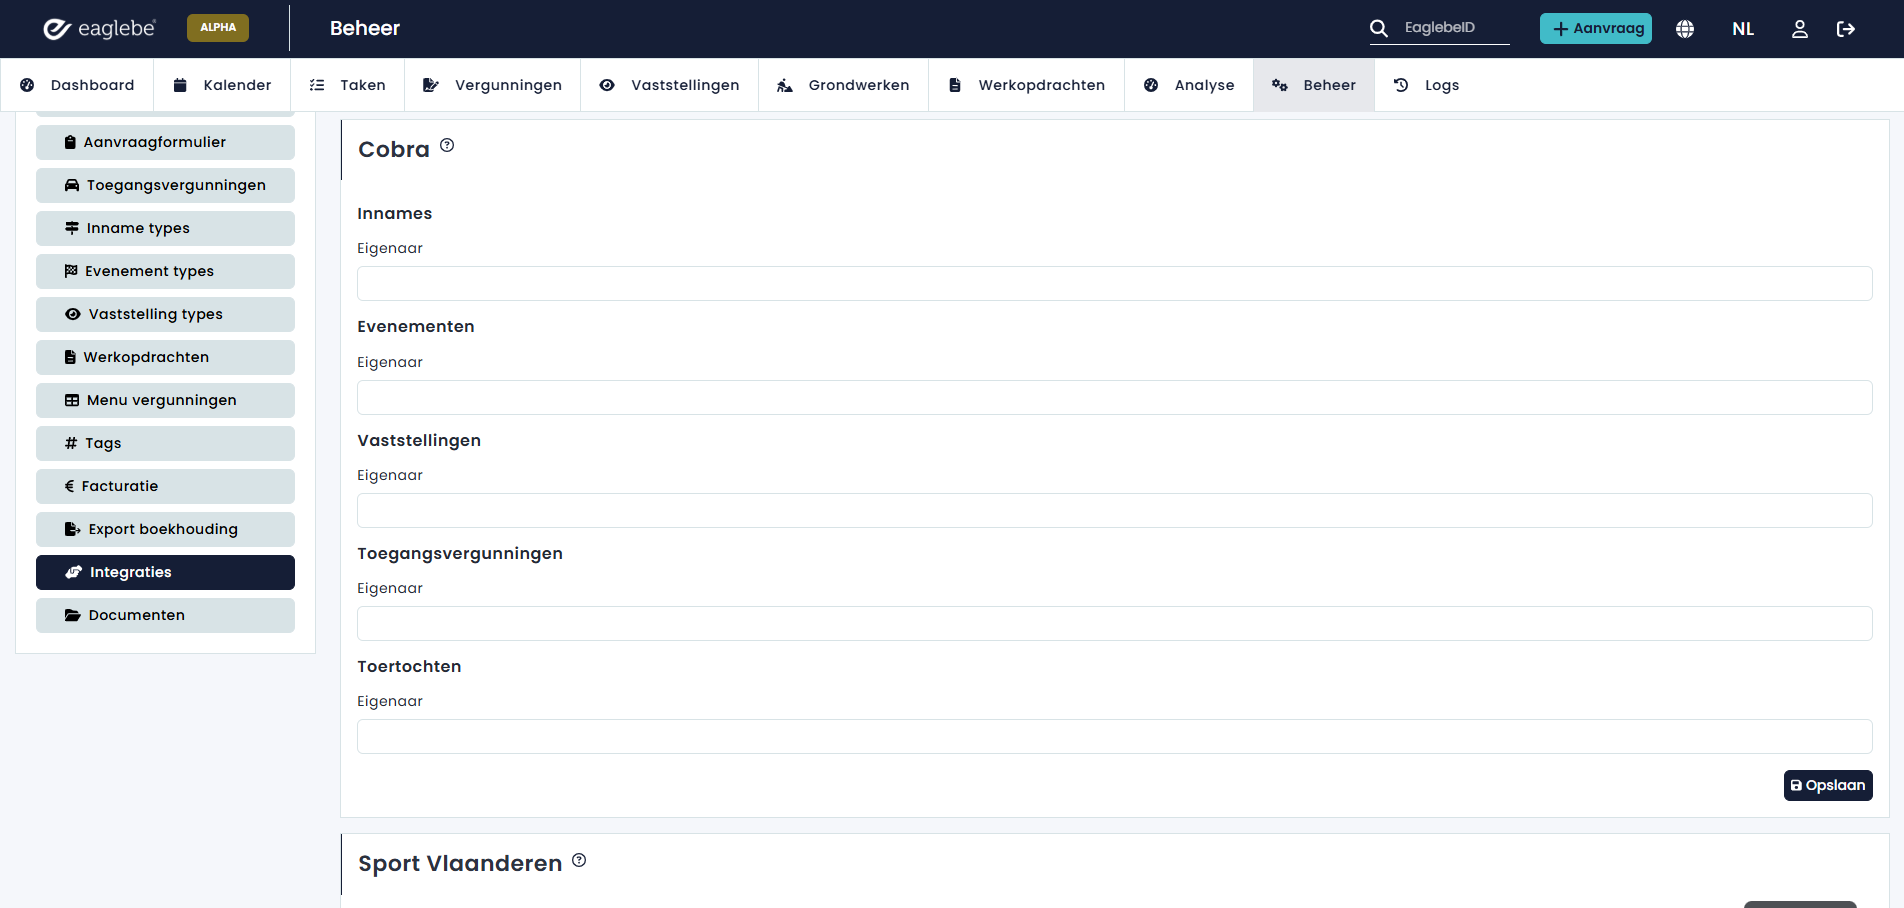The height and width of the screenshot is (908, 1904).
Task: Open Export boekhouding sidebar item
Action: click(x=165, y=529)
